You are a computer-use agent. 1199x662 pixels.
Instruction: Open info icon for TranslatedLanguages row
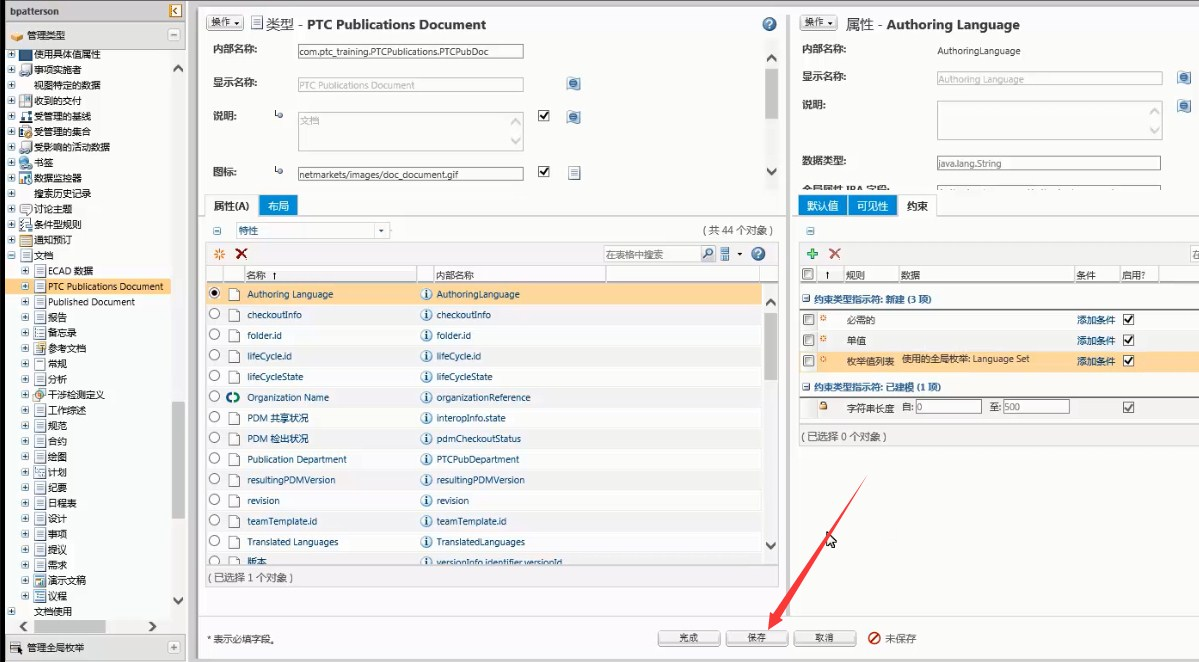tap(427, 541)
